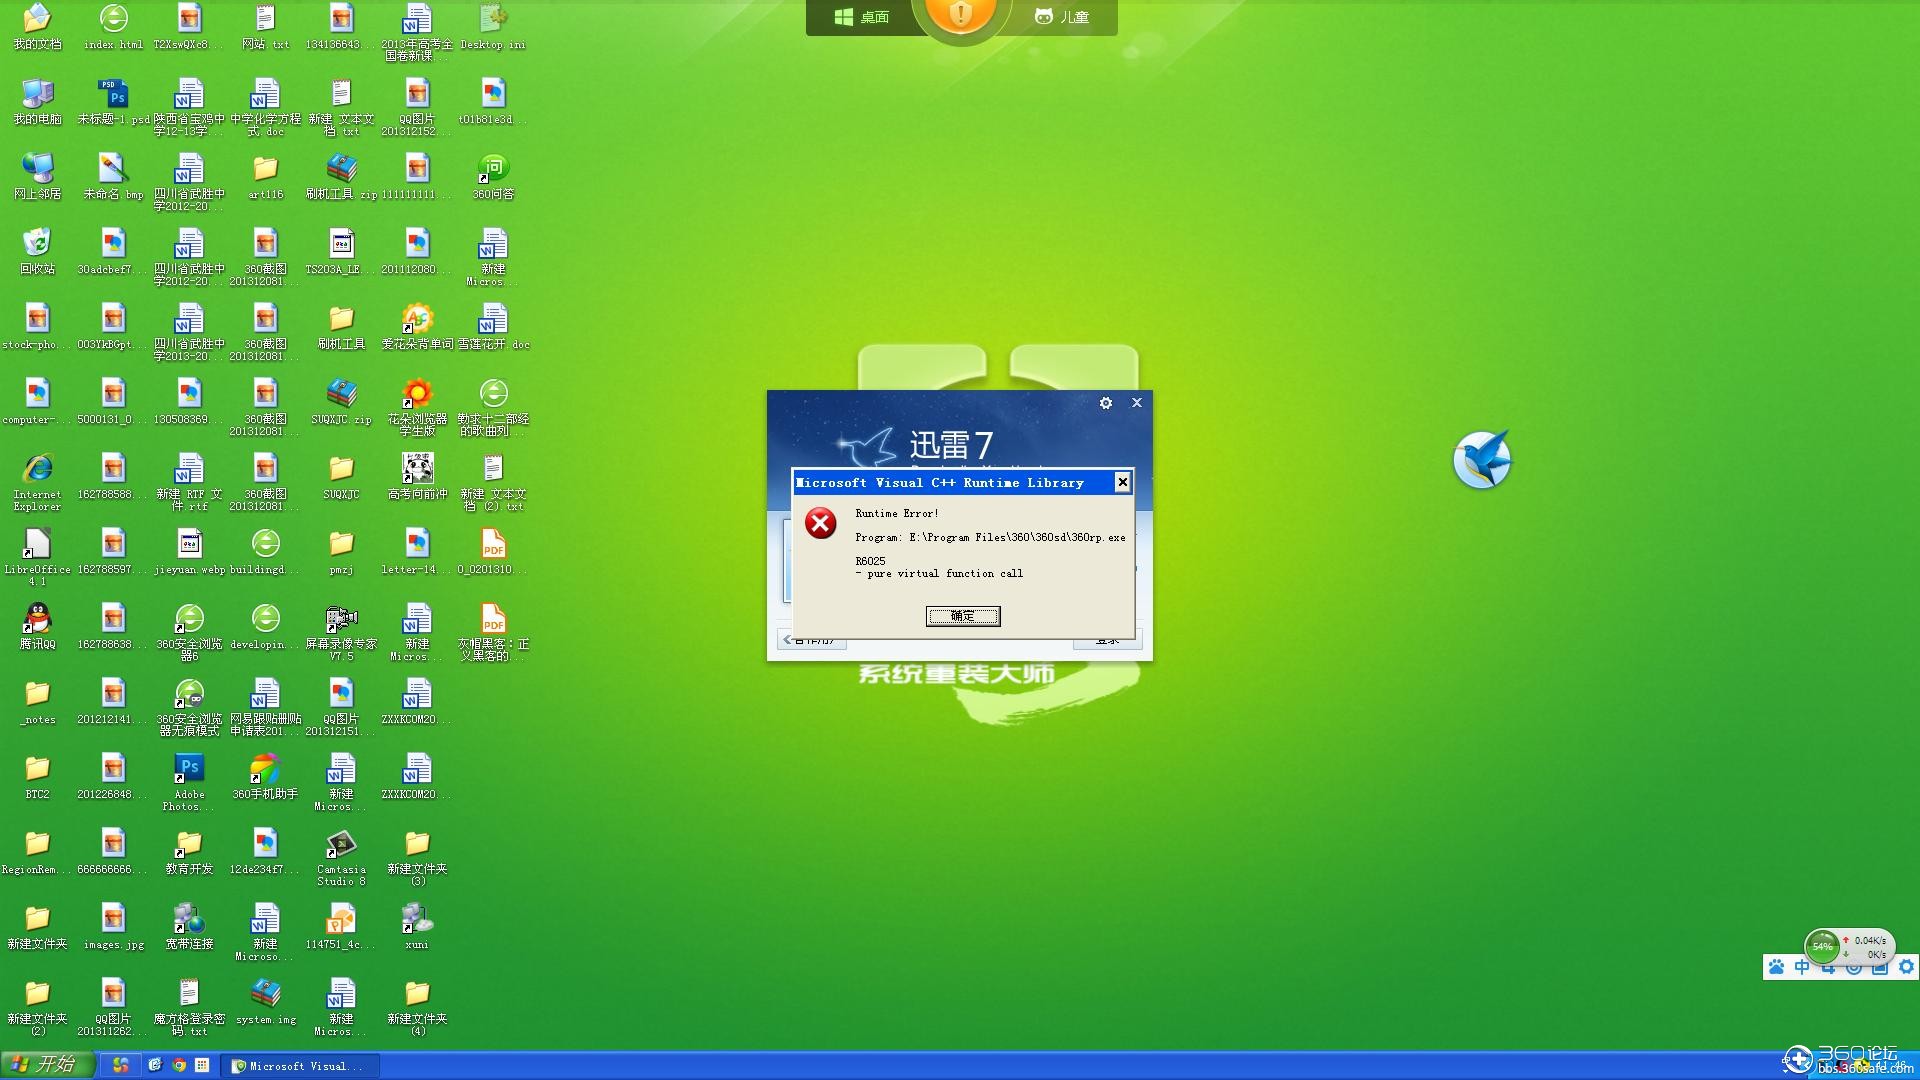Open the 回收站 recycle bin
This screenshot has height=1080, width=1920.
(37, 252)
